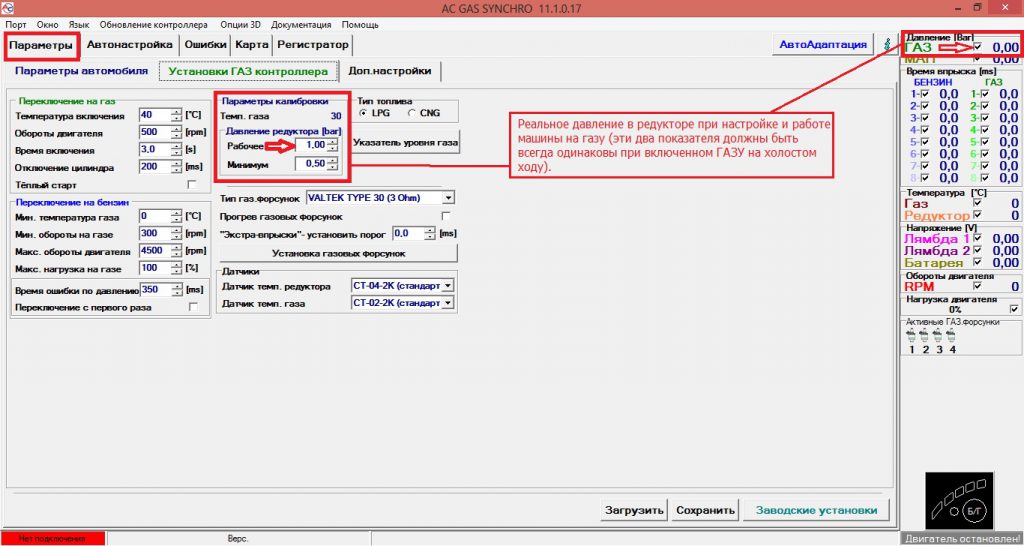Open the Датчик темп. газа dropdown
Image resolution: width=1024 pixels, height=546 pixels.
(447, 303)
